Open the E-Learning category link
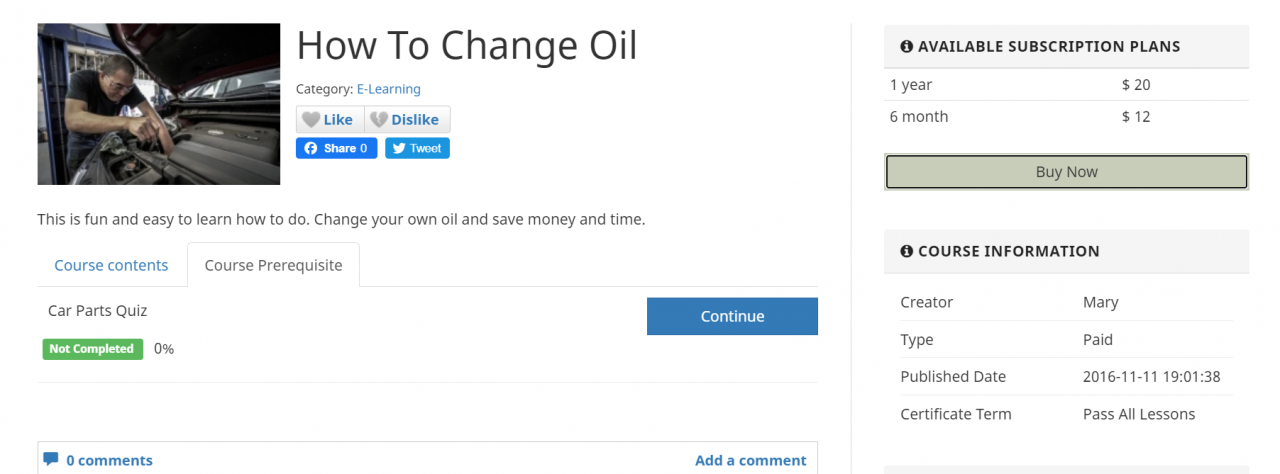This screenshot has height=474, width=1280. [x=388, y=89]
